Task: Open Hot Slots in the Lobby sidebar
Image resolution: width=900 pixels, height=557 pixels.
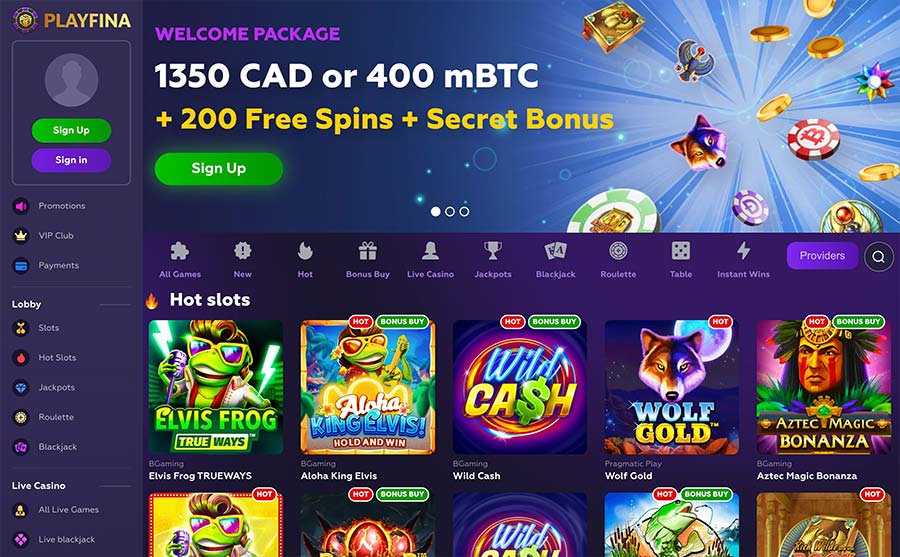Action: pyautogui.click(x=57, y=357)
